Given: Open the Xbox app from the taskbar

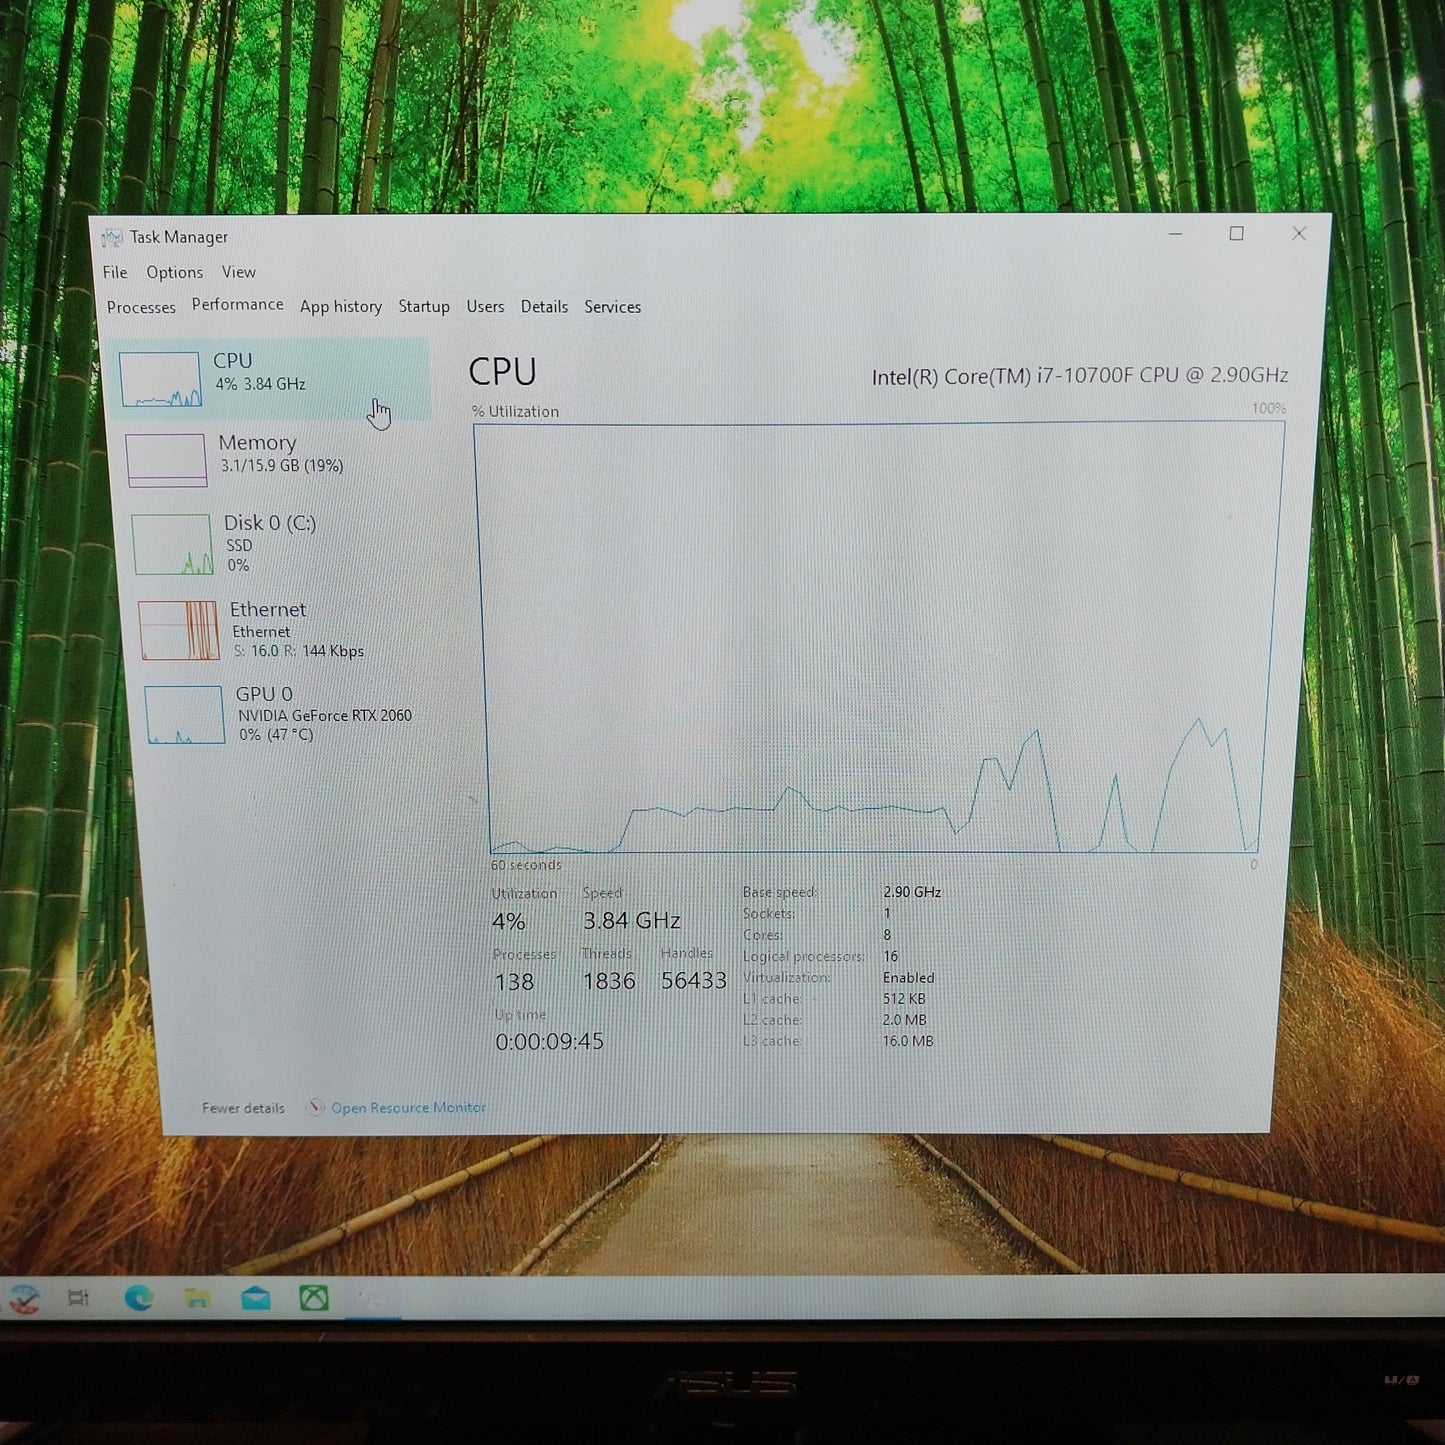Looking at the screenshot, I should [314, 1298].
